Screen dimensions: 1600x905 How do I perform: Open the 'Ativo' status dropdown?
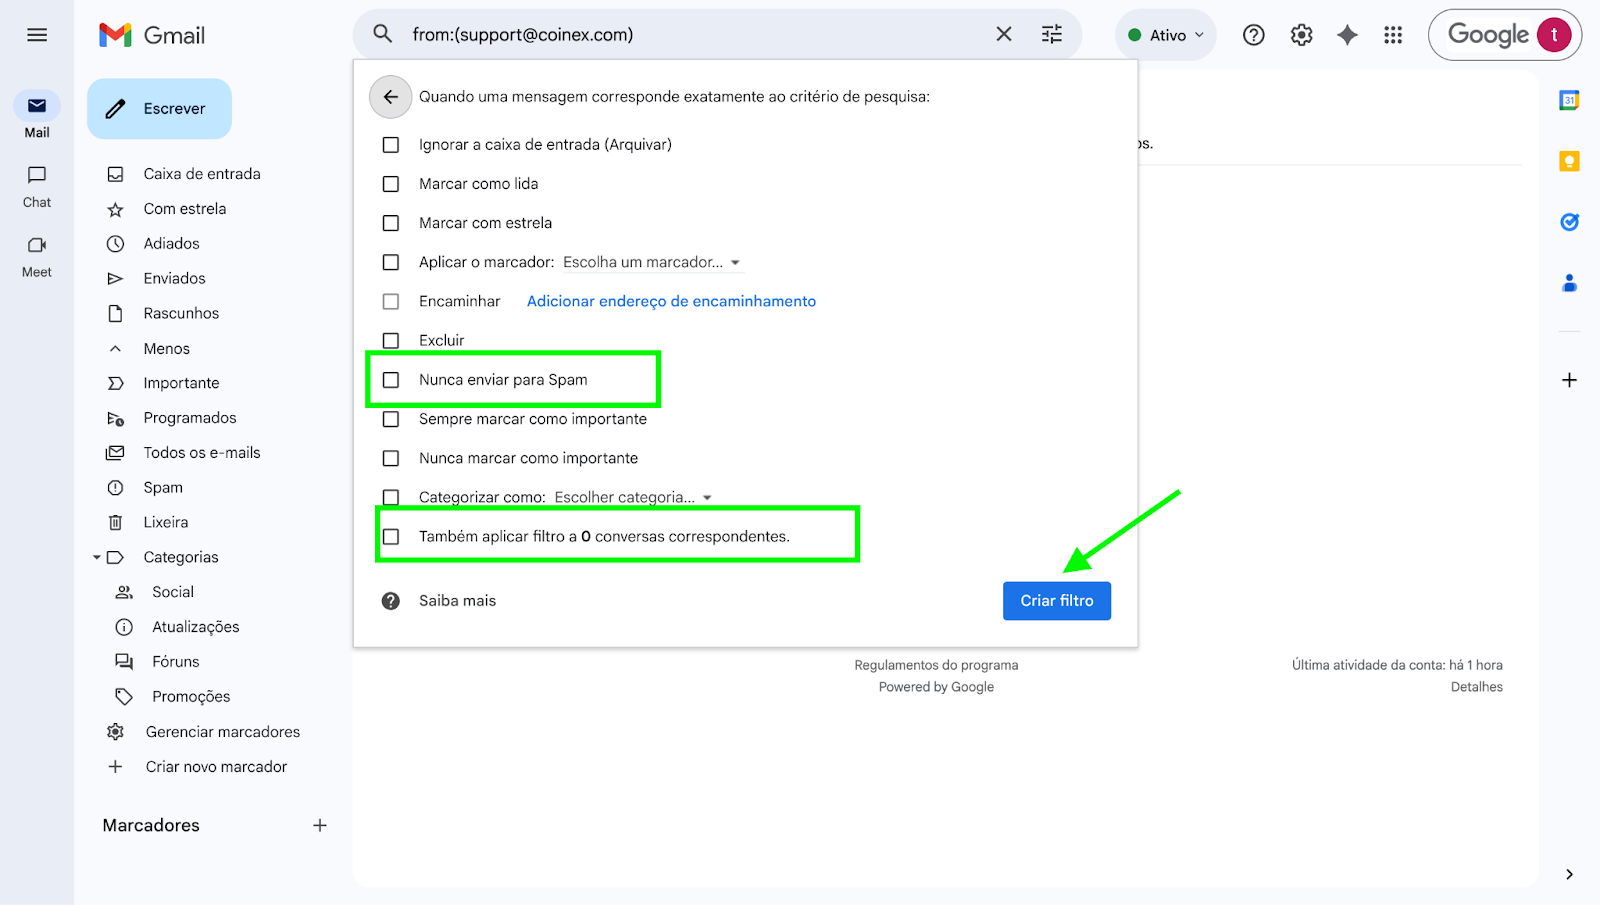point(1165,35)
